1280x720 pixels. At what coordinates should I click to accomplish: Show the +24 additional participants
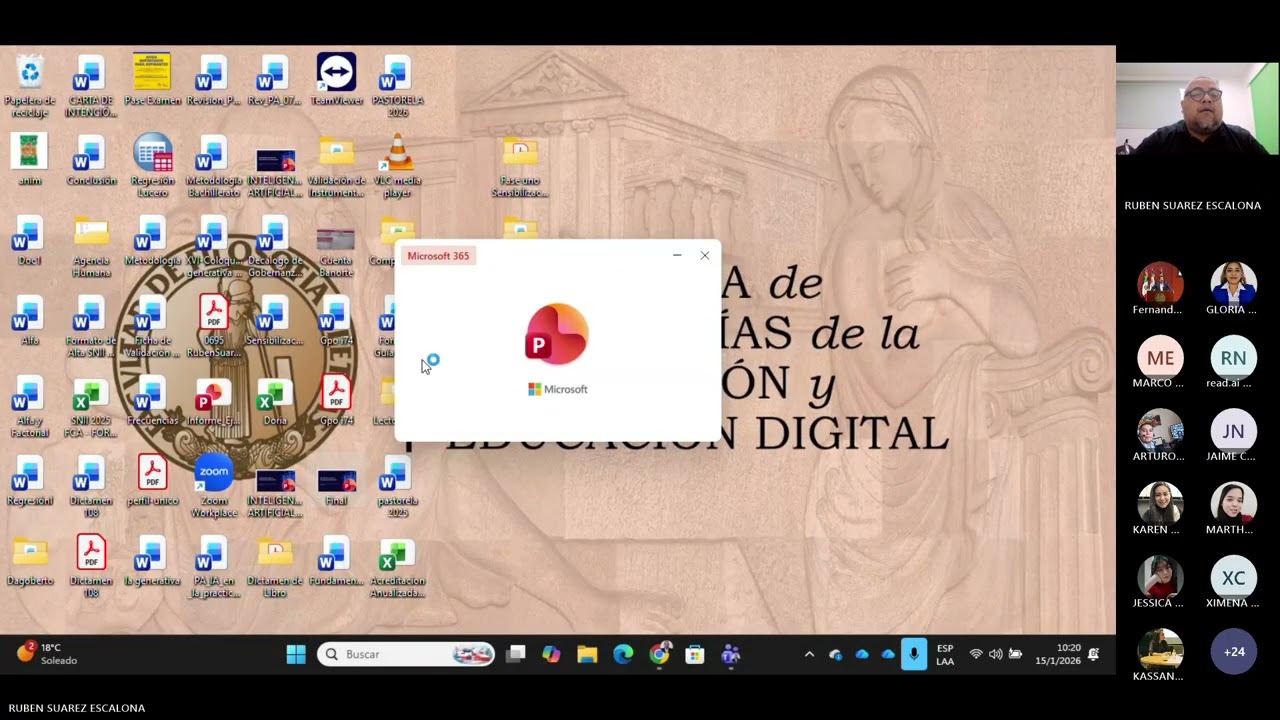click(1233, 651)
